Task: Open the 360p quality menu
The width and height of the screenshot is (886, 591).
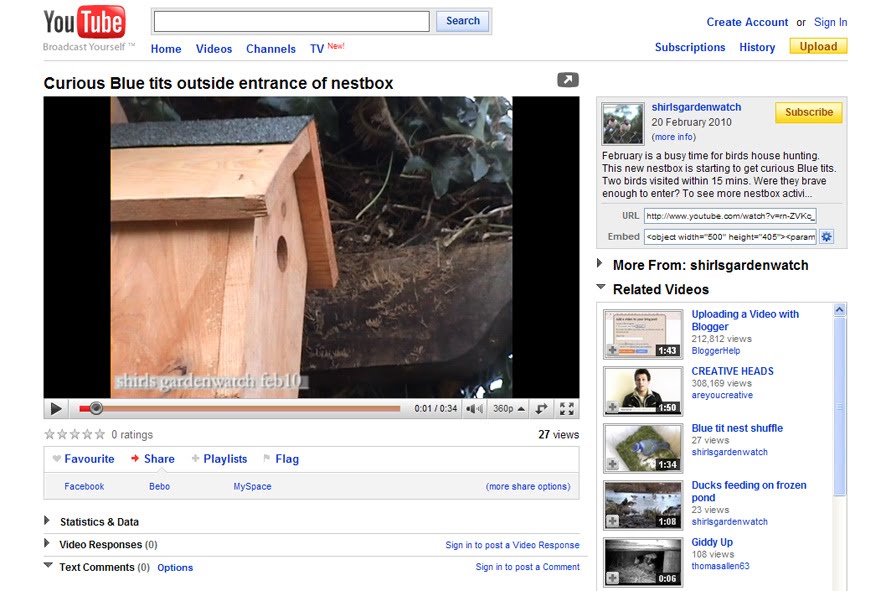Action: coord(508,409)
